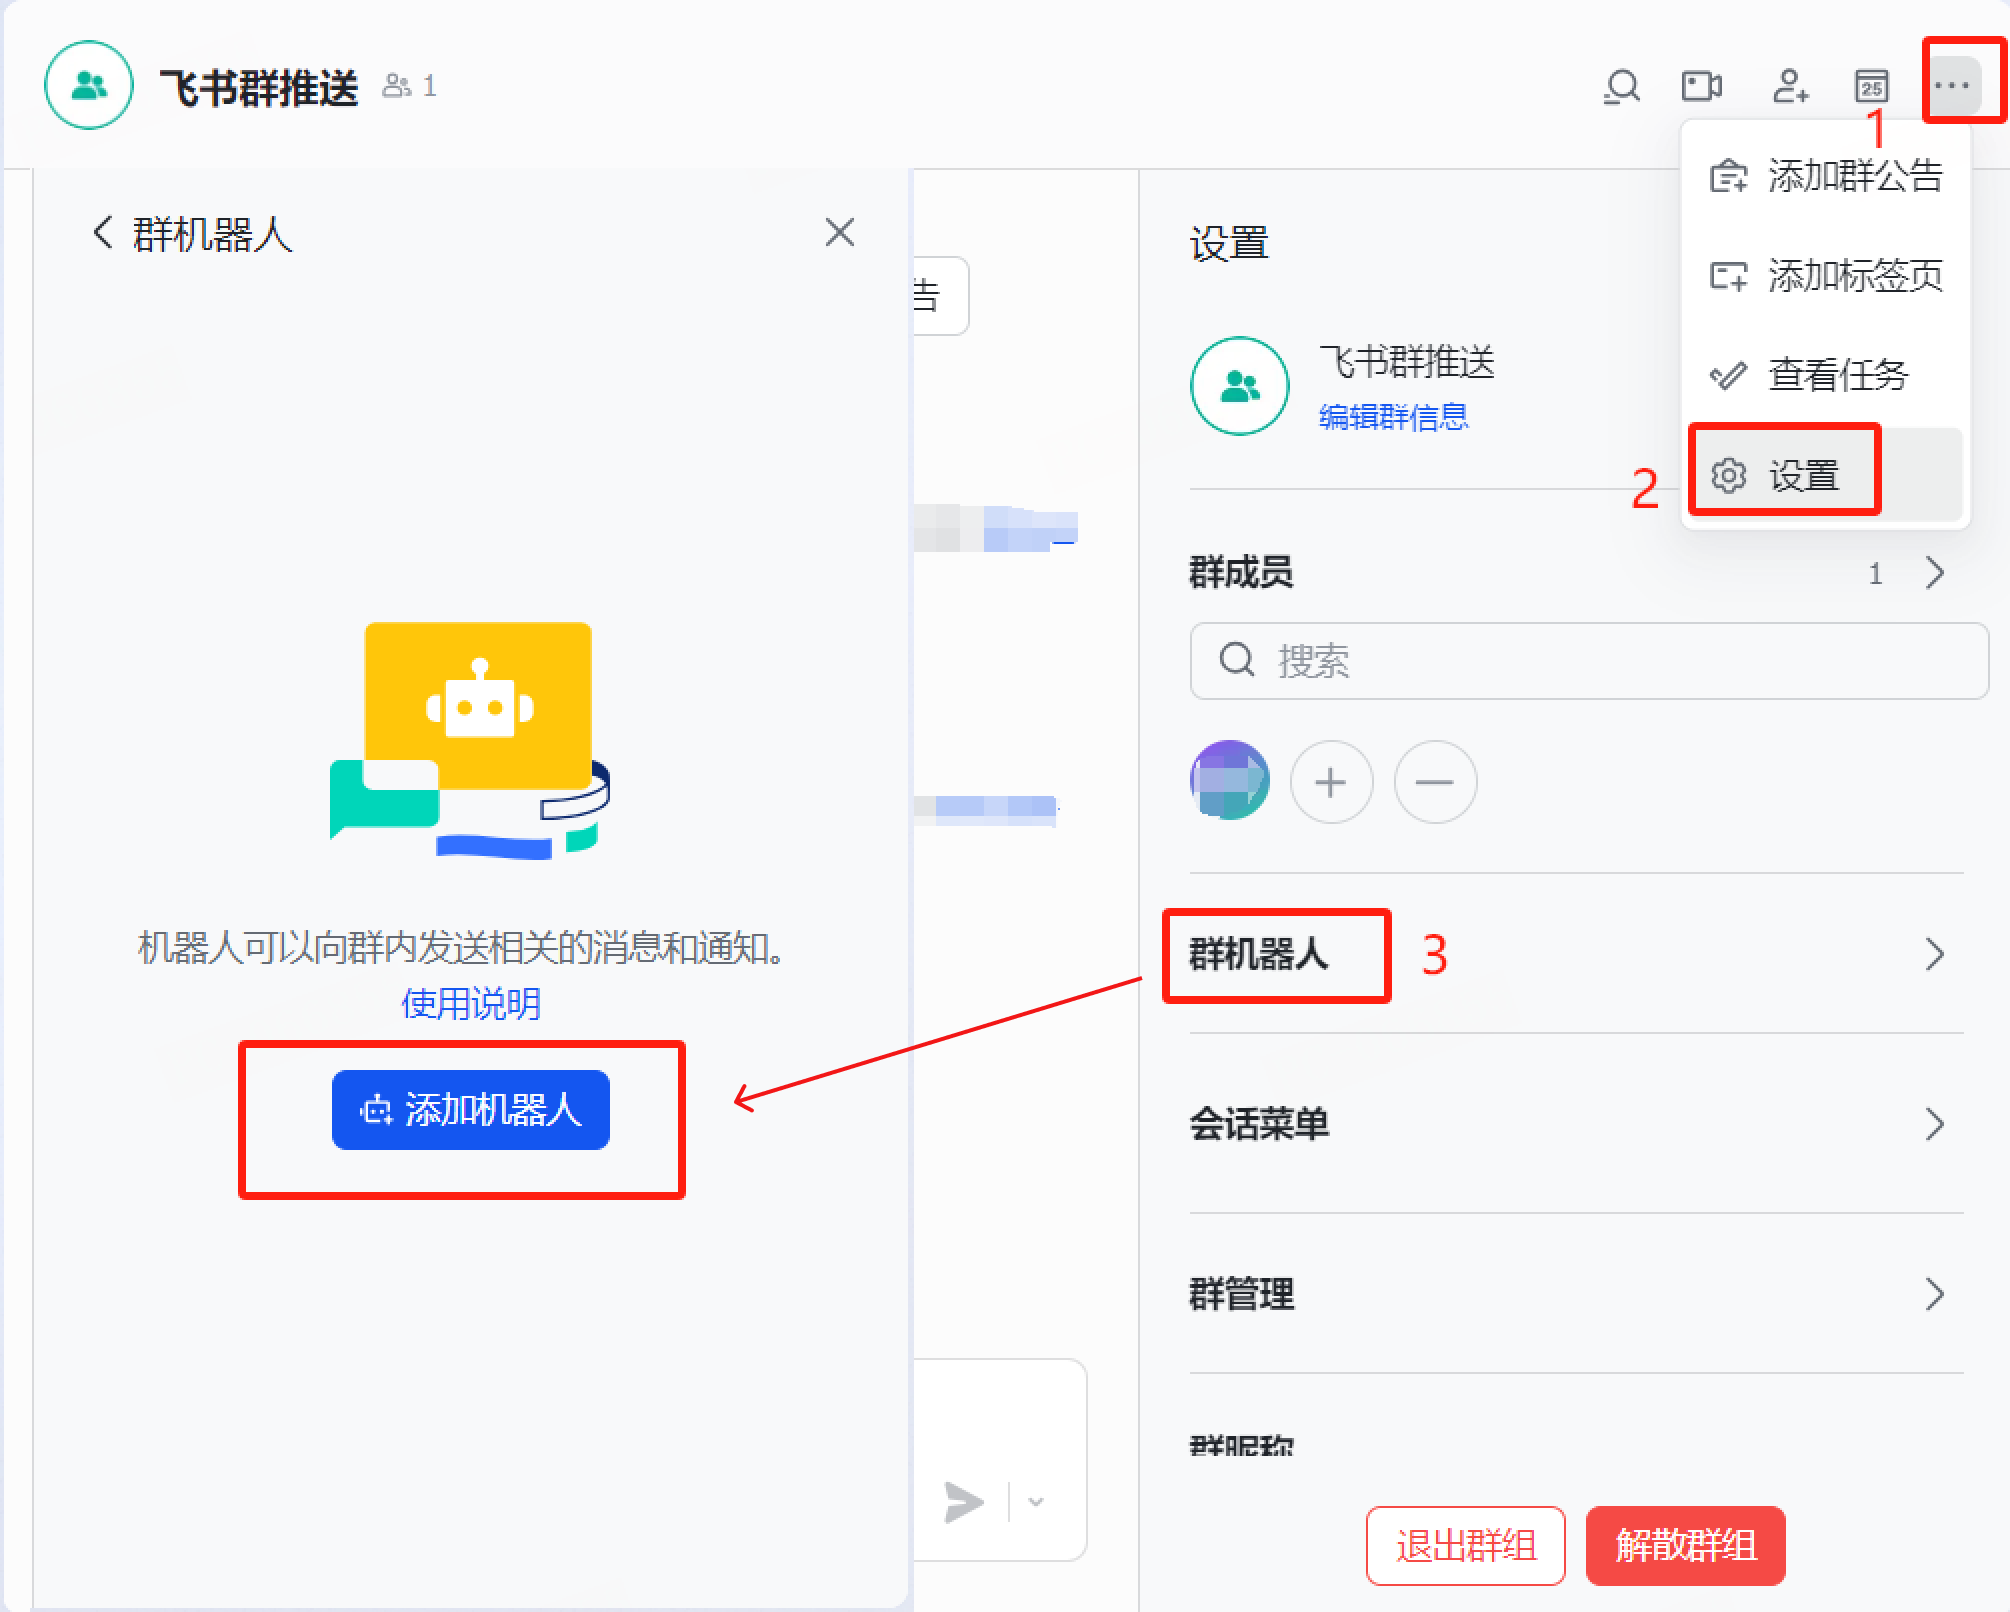Viewport: 2010px width, 1612px height.
Task: Start a video meeting from the header
Action: [x=1701, y=87]
